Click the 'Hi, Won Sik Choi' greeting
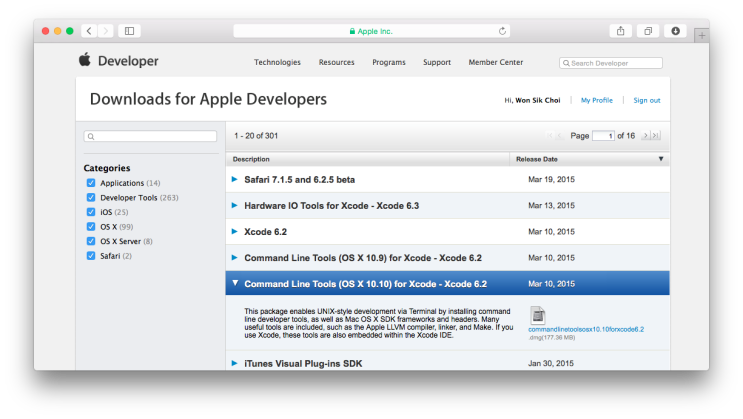The image size is (743, 419). [x=532, y=100]
